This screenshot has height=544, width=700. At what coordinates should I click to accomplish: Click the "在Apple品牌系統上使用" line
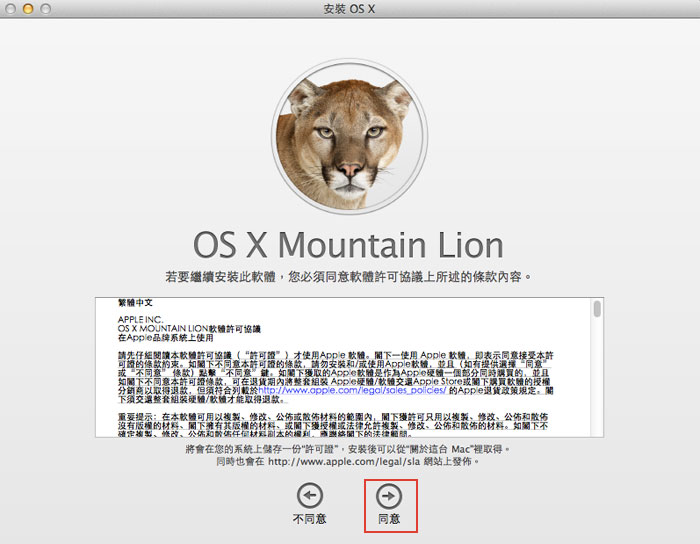[166, 337]
